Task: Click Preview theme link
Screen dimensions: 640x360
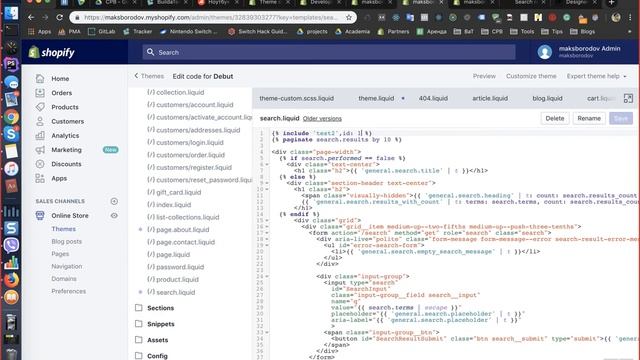Action: tap(484, 76)
